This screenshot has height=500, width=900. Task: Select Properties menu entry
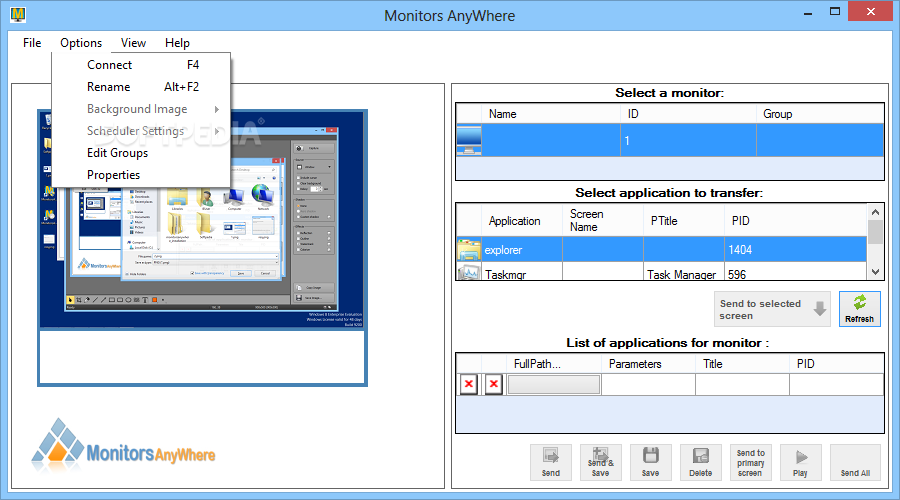coord(141,175)
